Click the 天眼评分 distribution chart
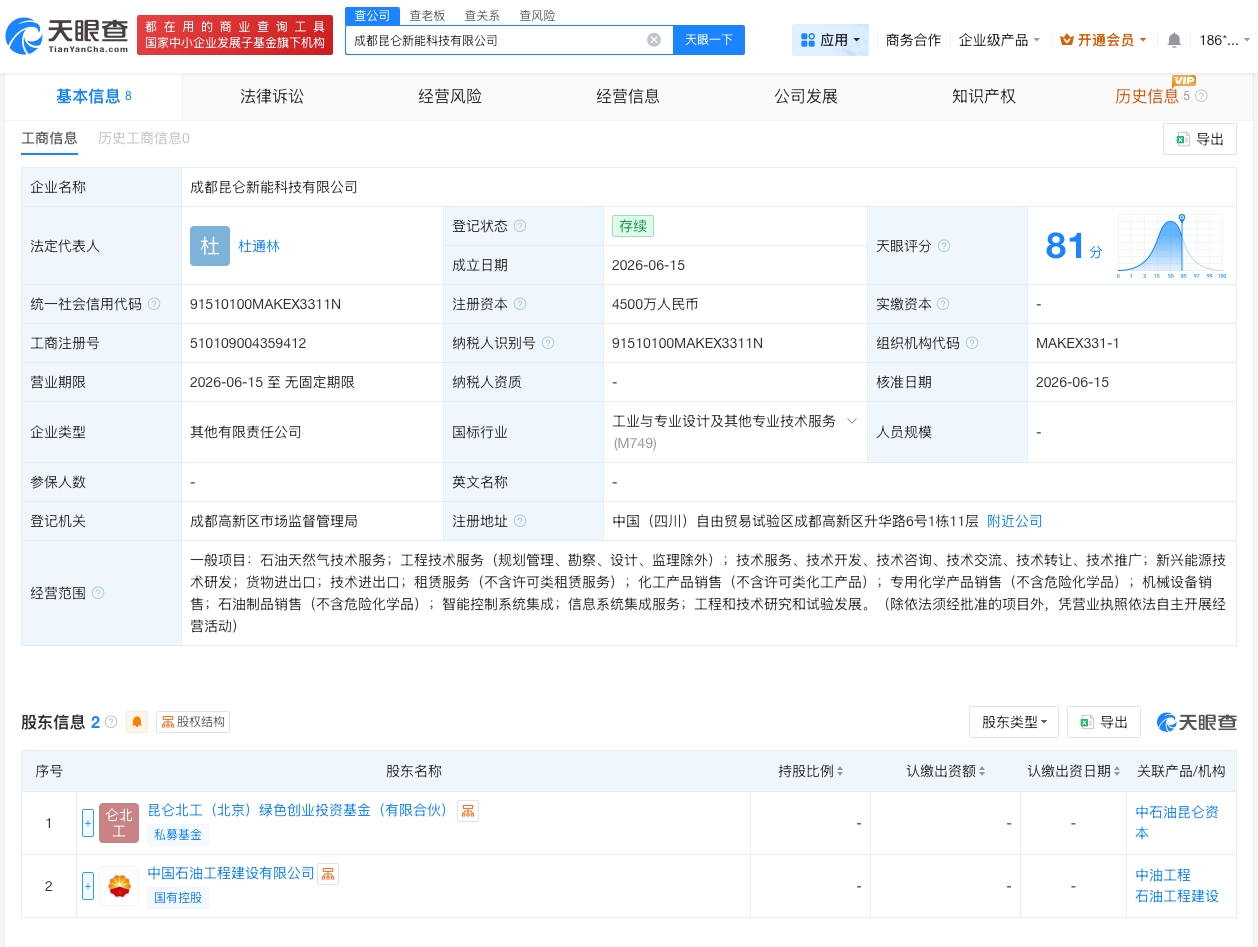1258x947 pixels. click(1172, 245)
